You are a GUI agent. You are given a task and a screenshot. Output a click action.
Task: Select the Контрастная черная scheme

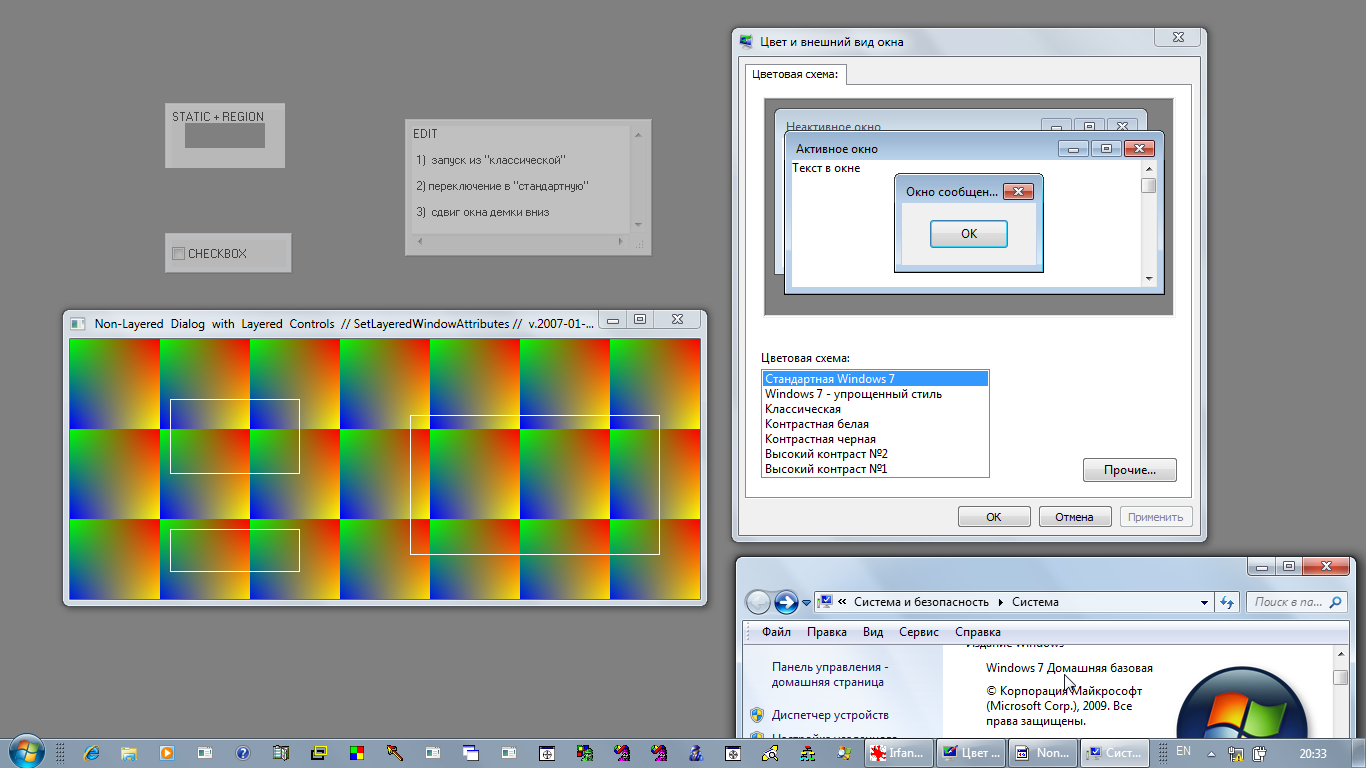click(875, 439)
